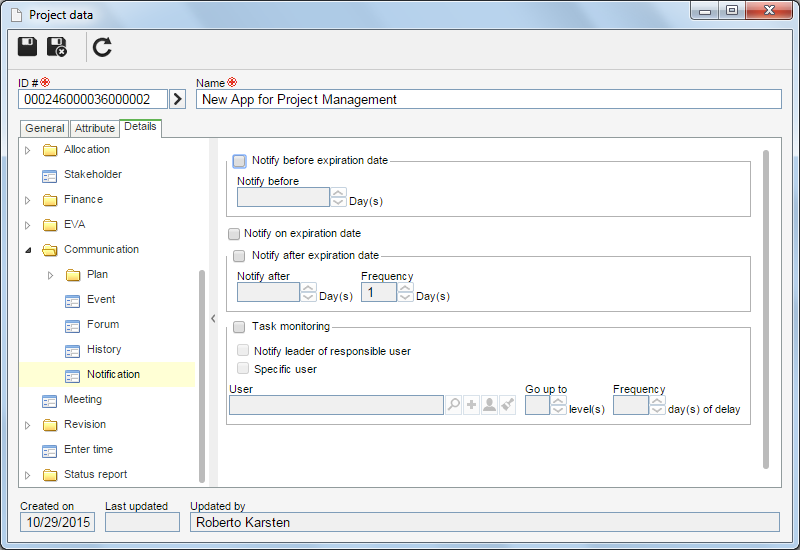Click the Meeting form icon
The height and width of the screenshot is (550, 800).
49,402
